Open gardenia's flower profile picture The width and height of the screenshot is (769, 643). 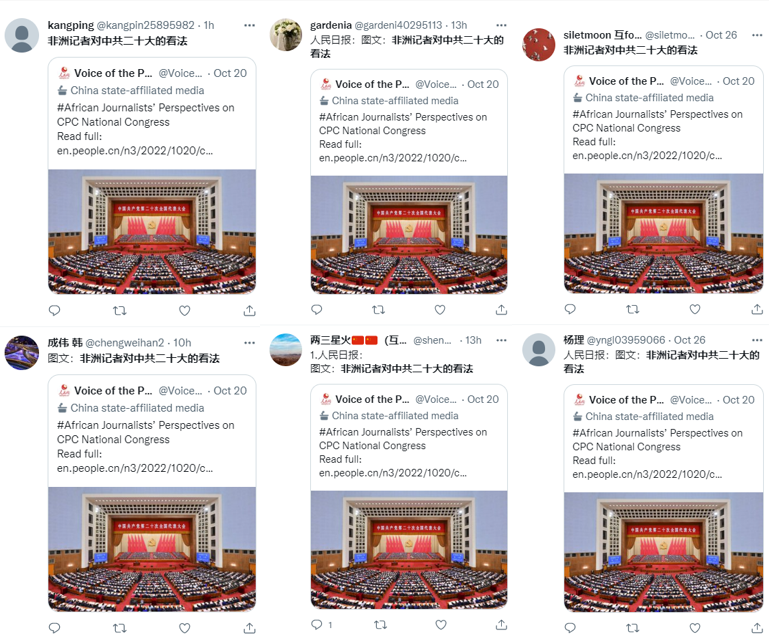[286, 35]
